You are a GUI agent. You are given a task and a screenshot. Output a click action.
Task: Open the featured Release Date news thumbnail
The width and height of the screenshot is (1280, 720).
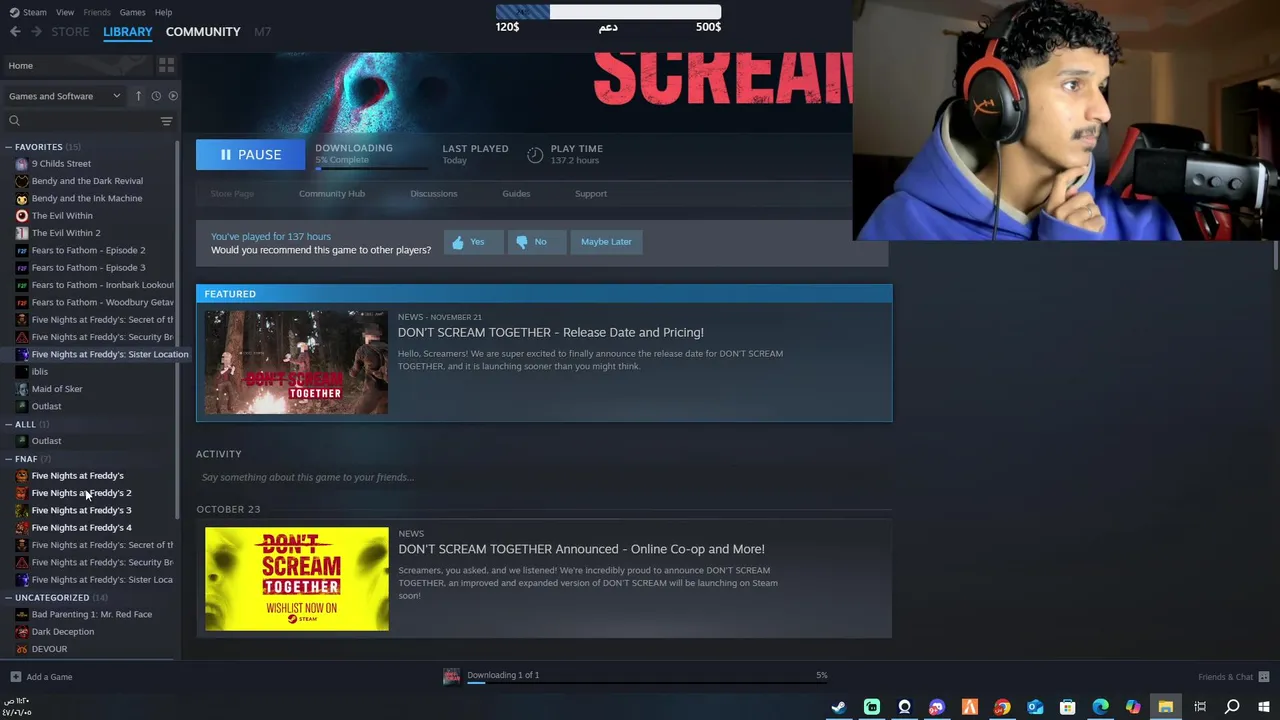click(x=297, y=362)
